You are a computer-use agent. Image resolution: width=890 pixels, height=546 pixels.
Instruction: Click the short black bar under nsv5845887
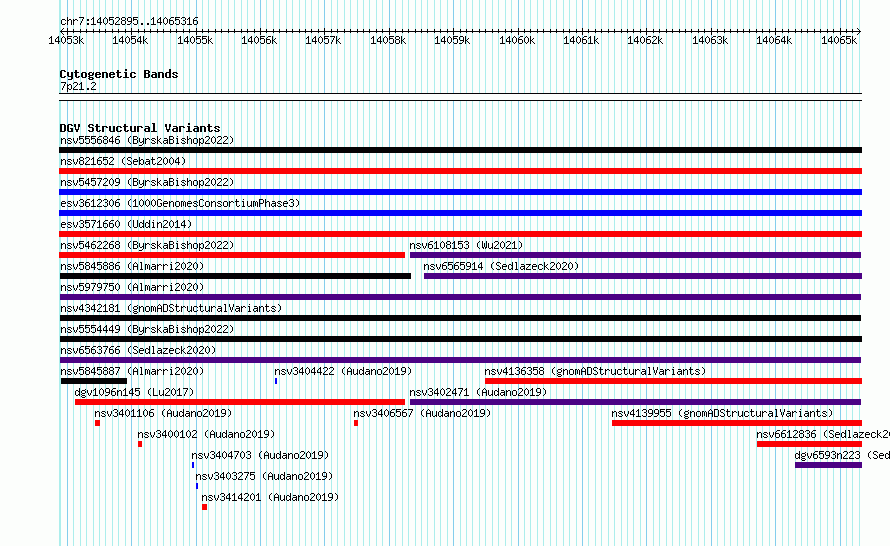click(94, 381)
